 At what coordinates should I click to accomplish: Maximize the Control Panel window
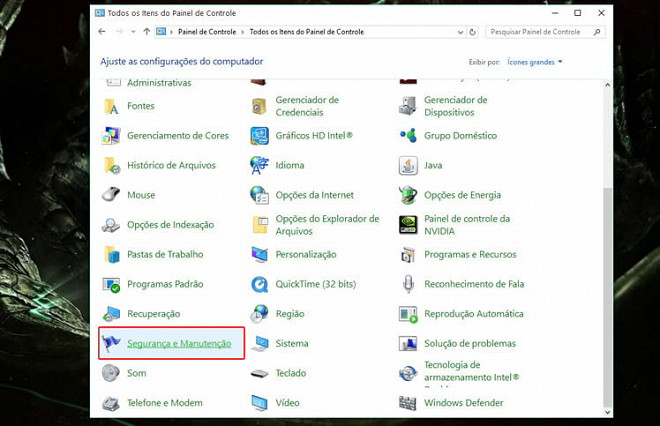(578, 13)
